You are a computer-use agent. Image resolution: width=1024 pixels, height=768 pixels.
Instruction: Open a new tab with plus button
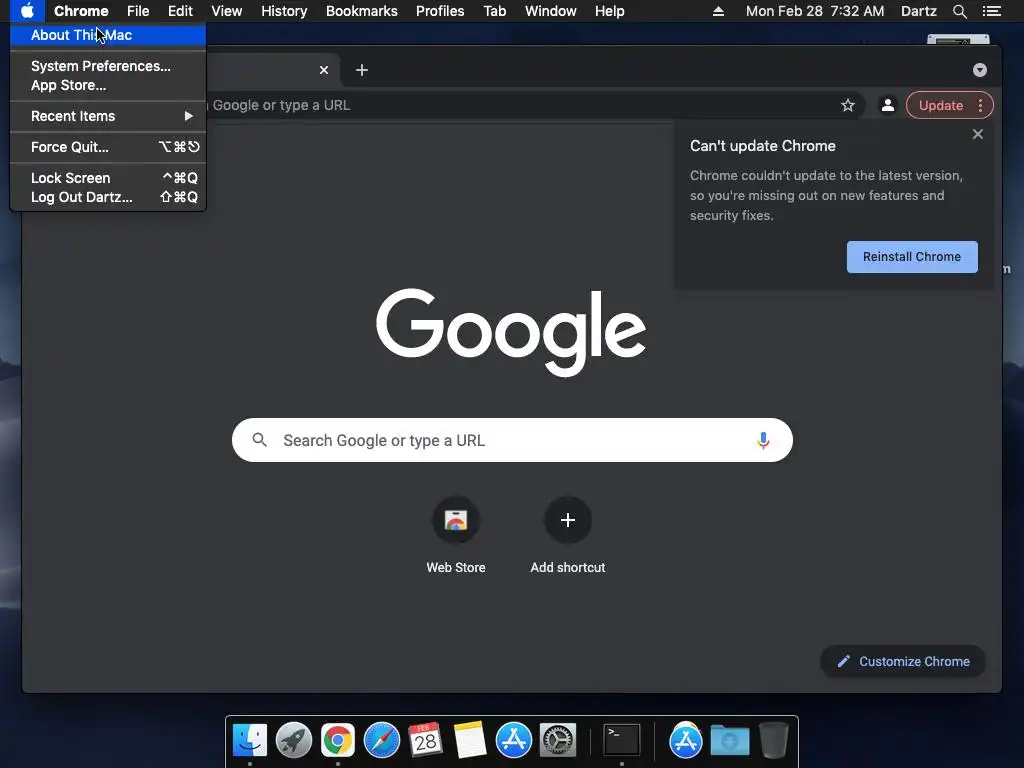(x=362, y=70)
